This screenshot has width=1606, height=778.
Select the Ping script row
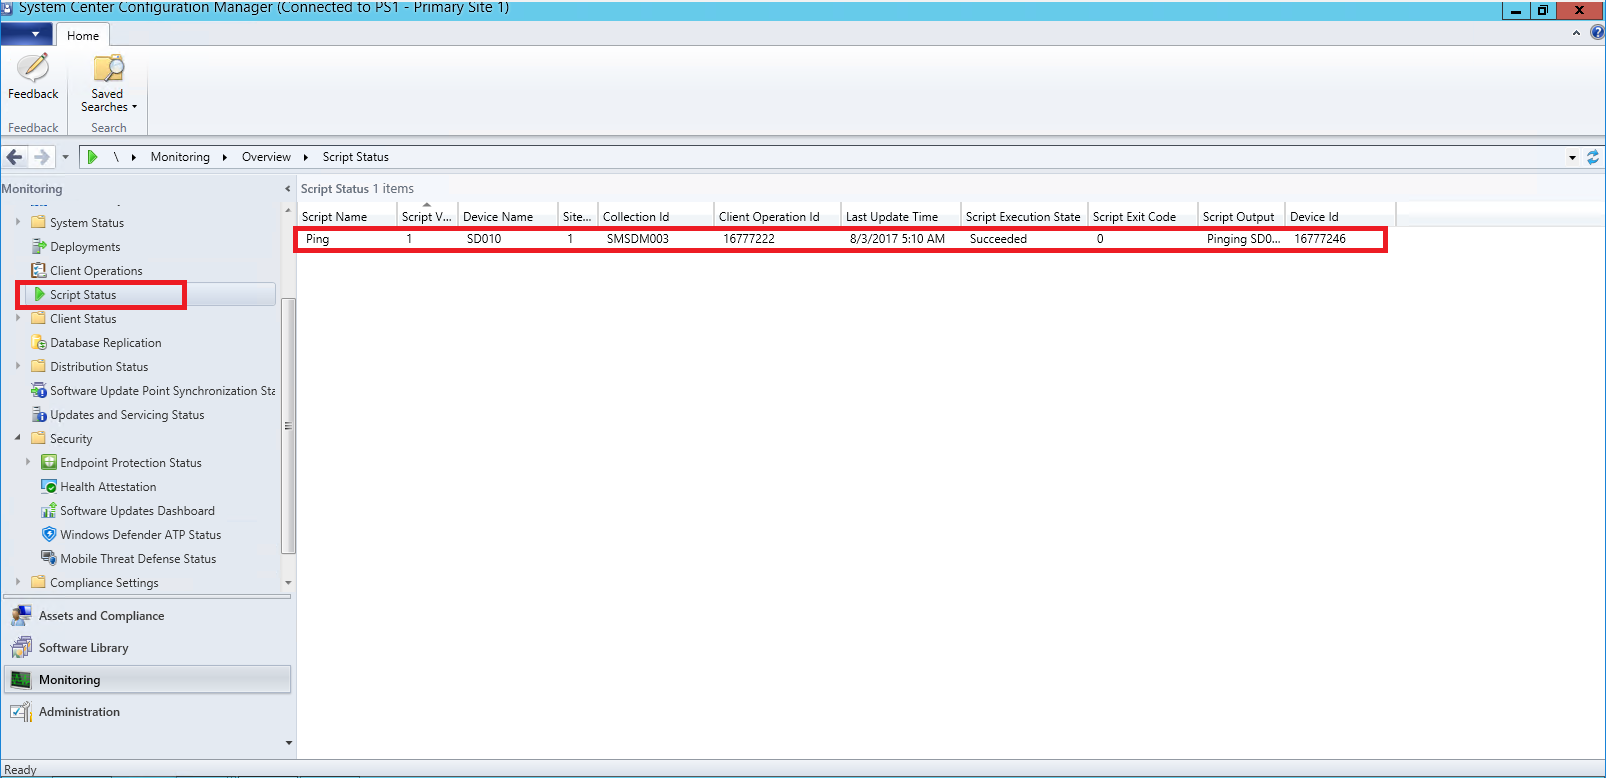coord(840,239)
